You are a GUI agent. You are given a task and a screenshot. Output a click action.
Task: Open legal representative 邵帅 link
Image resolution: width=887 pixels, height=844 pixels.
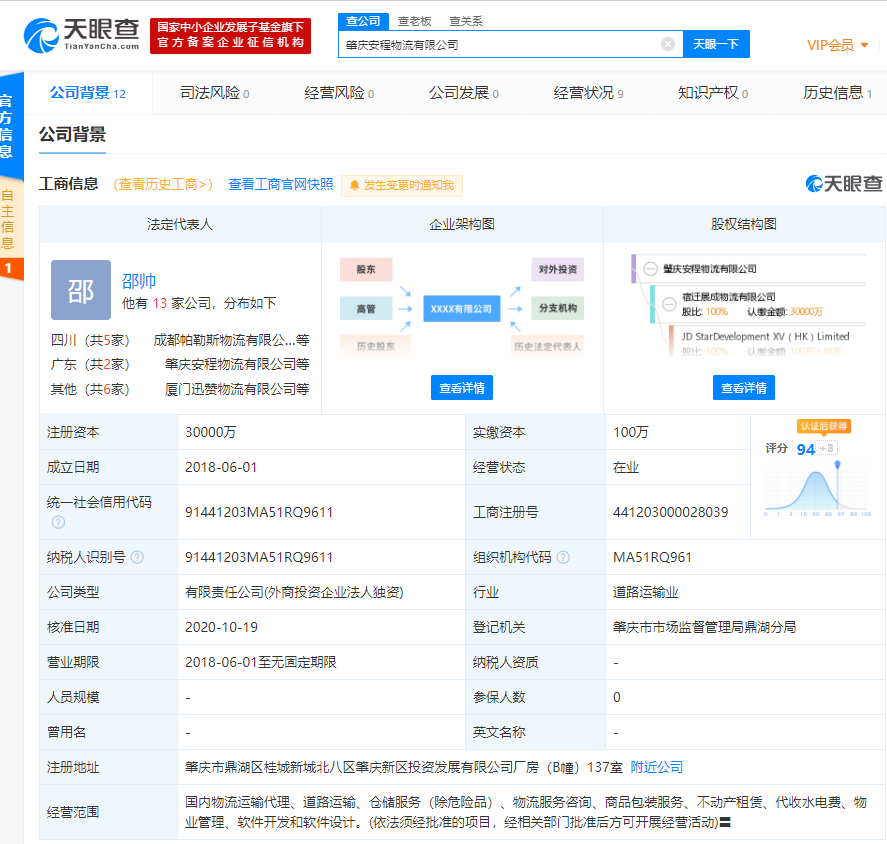coord(139,281)
